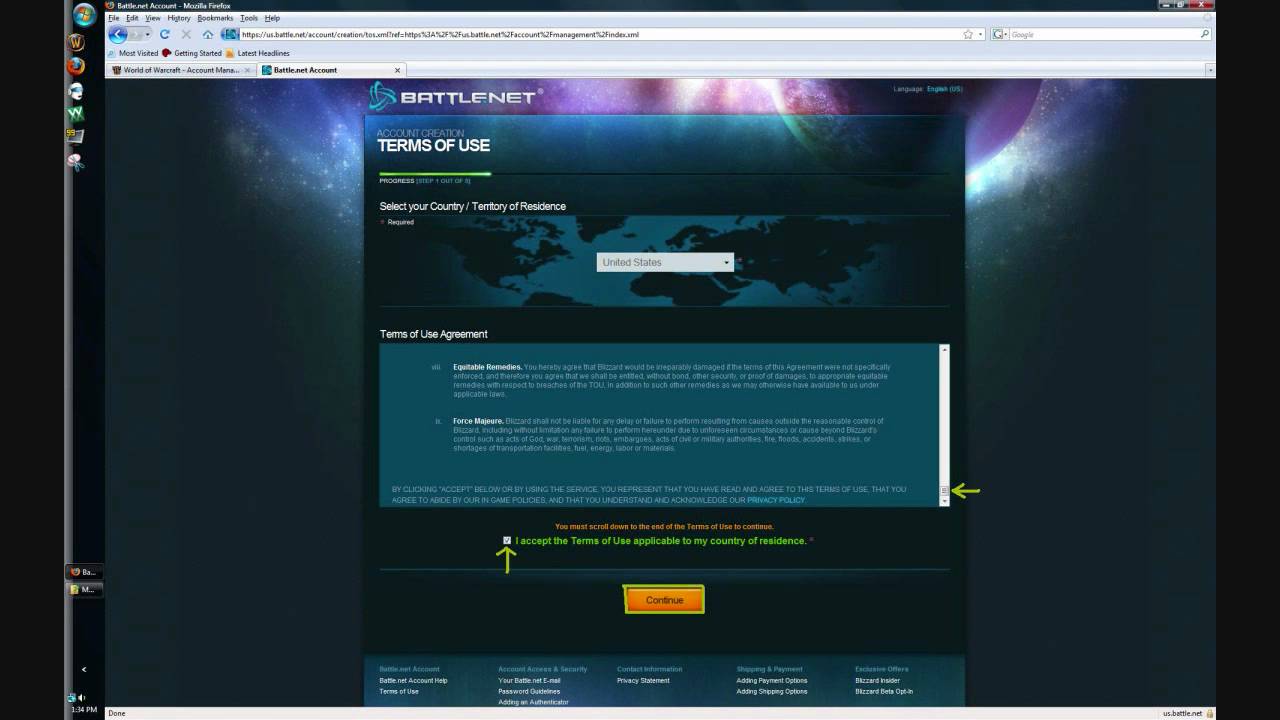Image resolution: width=1280 pixels, height=720 pixels.
Task: Click the system clock showing 1:34 PM
Action: [83, 709]
